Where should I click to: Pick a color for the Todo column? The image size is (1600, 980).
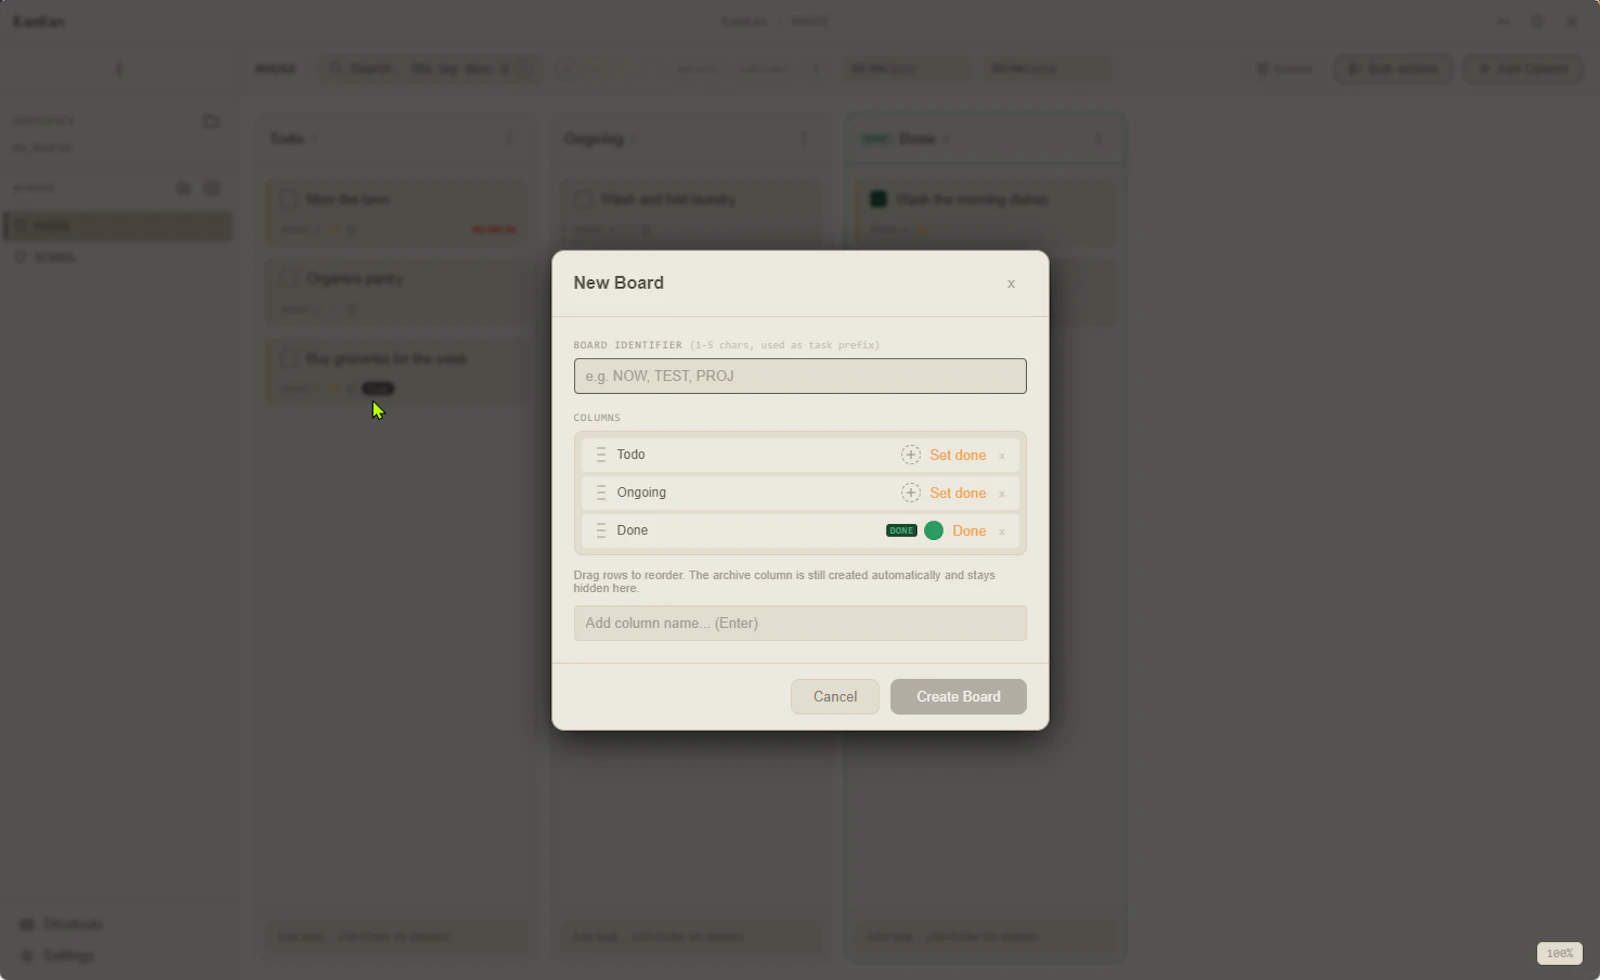[x=911, y=455]
